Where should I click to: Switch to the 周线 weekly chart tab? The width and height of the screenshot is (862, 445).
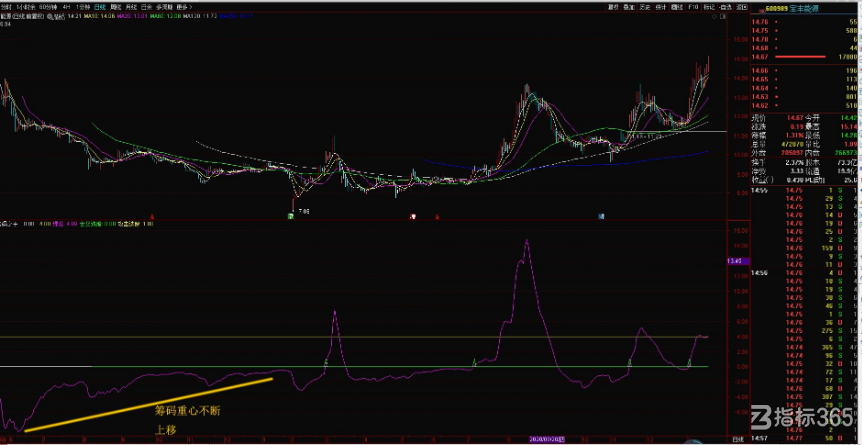click(x=115, y=7)
